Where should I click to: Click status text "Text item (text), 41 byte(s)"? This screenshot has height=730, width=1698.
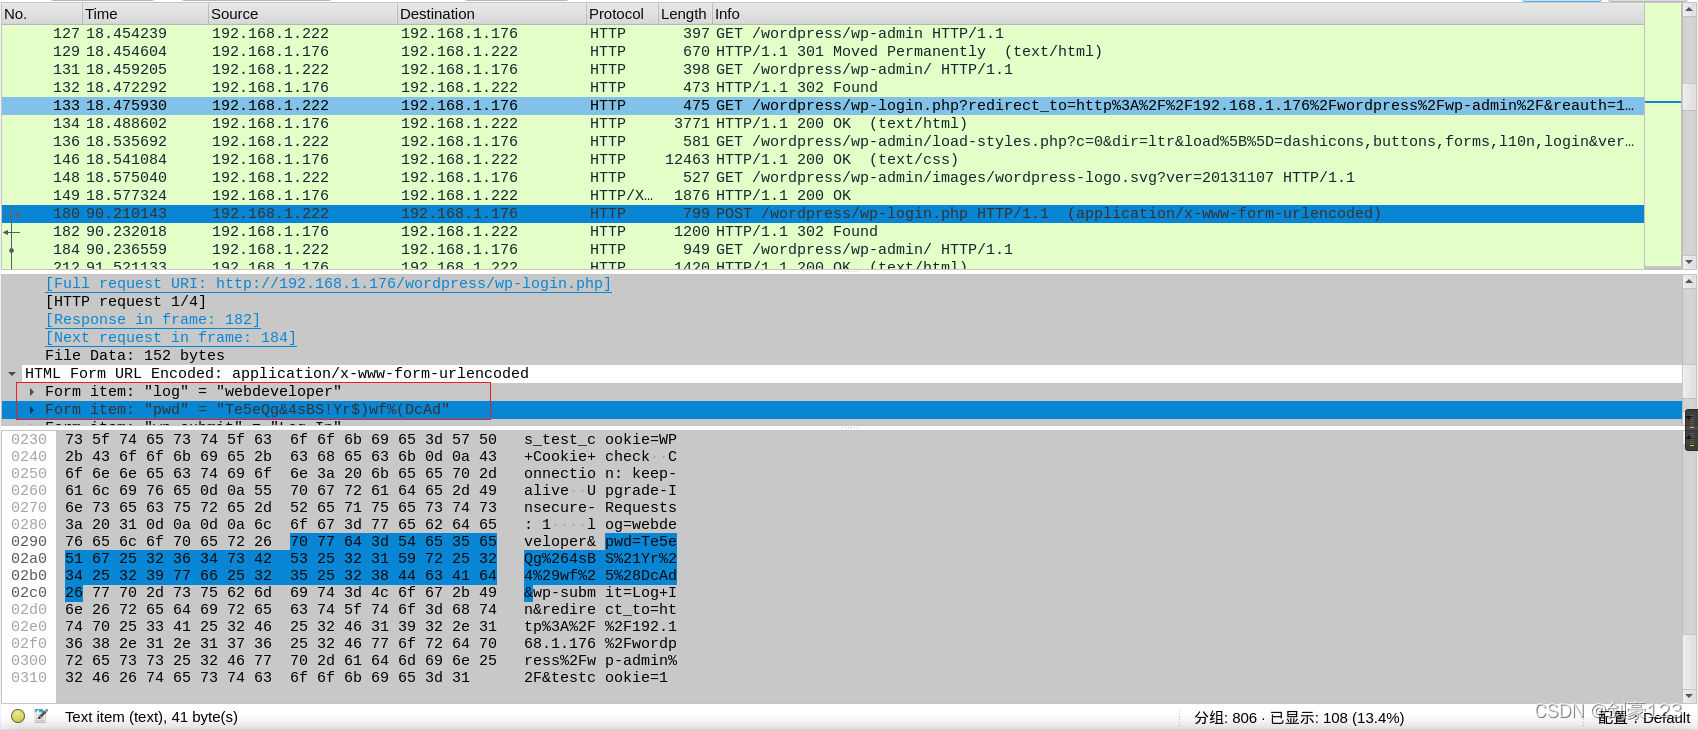(151, 717)
